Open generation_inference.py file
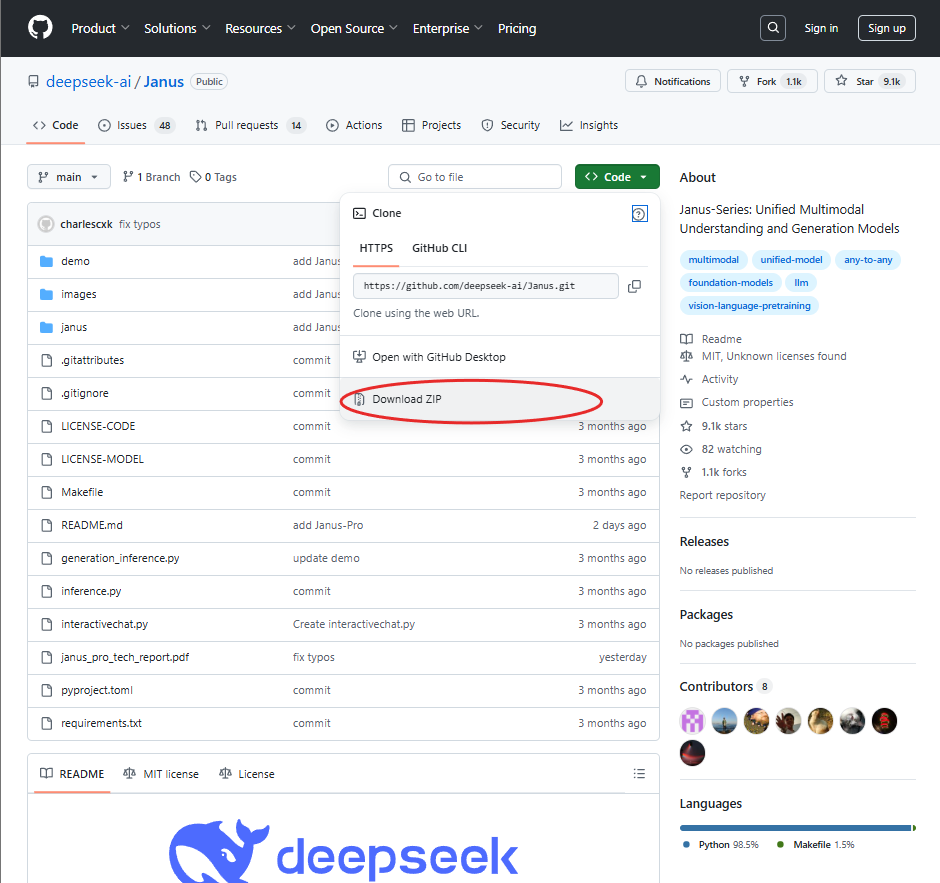The height and width of the screenshot is (883, 940). tap(120, 558)
